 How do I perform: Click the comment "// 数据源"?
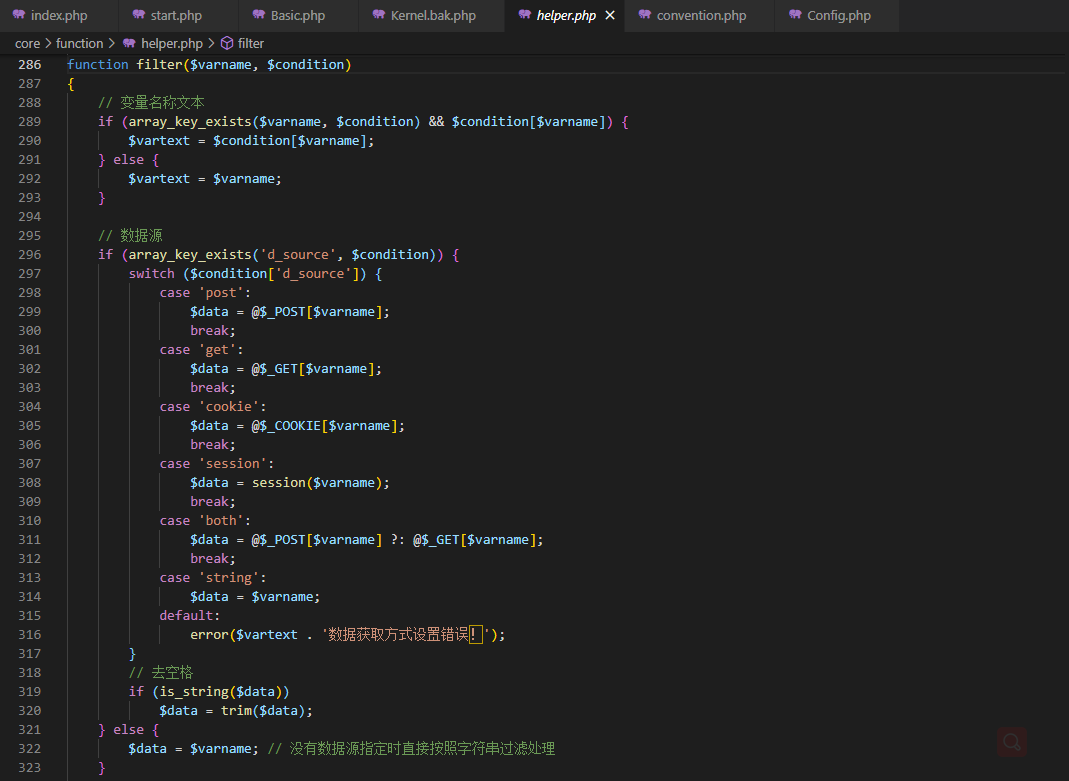(130, 236)
